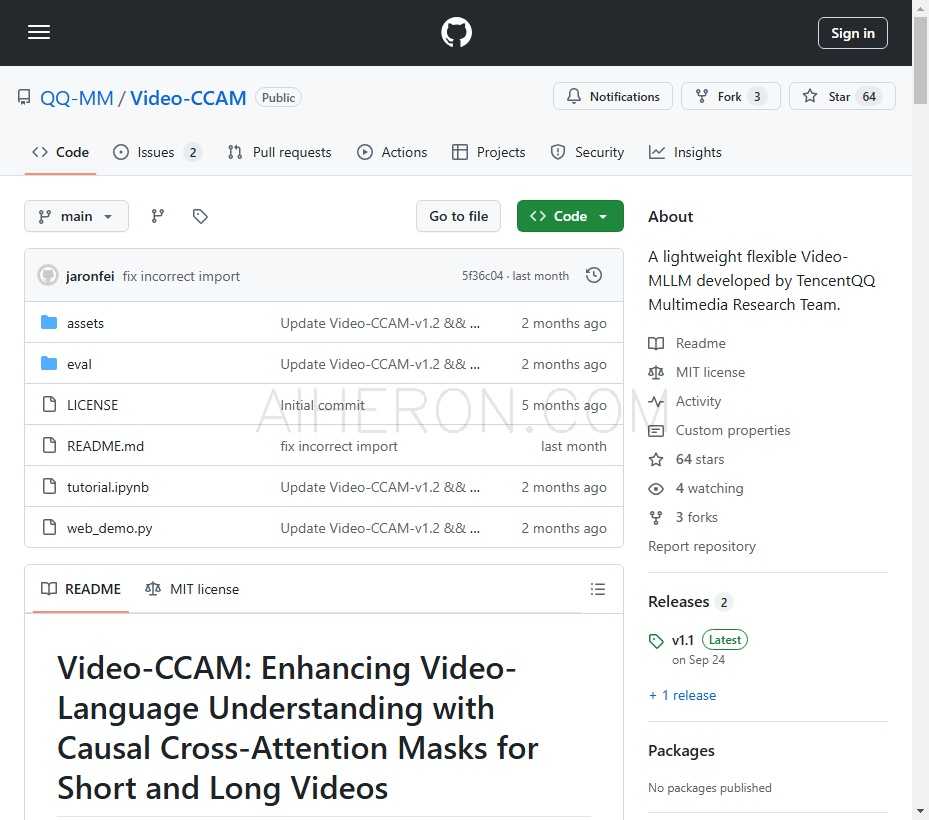This screenshot has height=820, width=929.
Task: Click the web_demo.py file icon
Action: click(50, 527)
